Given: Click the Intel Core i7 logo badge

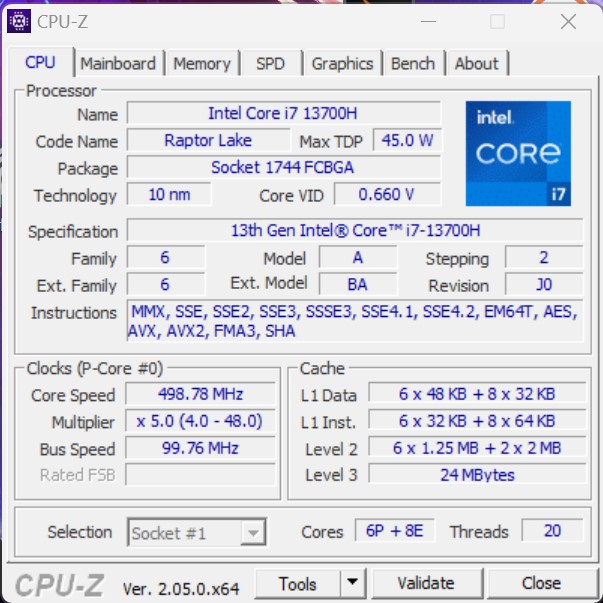Looking at the screenshot, I should coord(518,153).
